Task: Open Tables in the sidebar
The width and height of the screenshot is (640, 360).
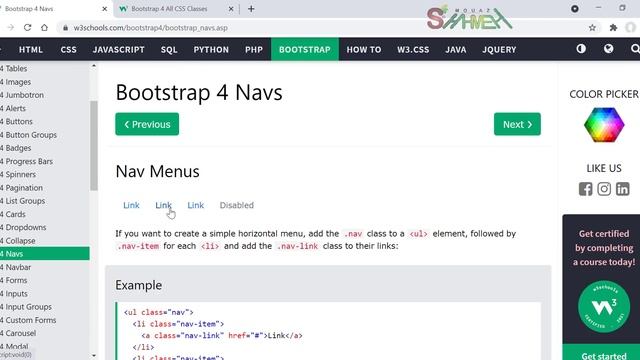Action: point(45,69)
